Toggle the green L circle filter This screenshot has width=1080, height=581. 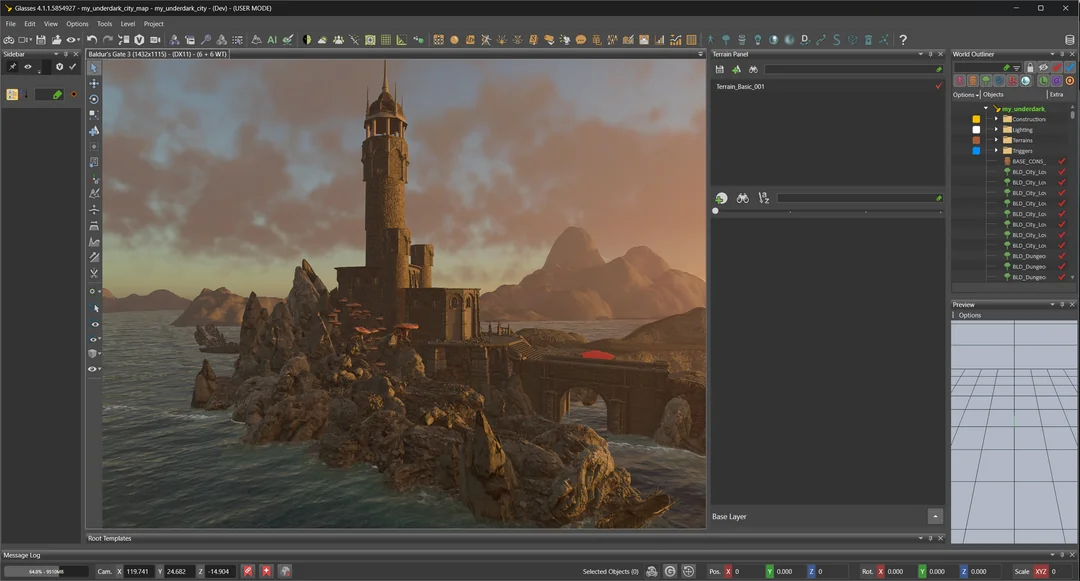pyautogui.click(x=1043, y=81)
